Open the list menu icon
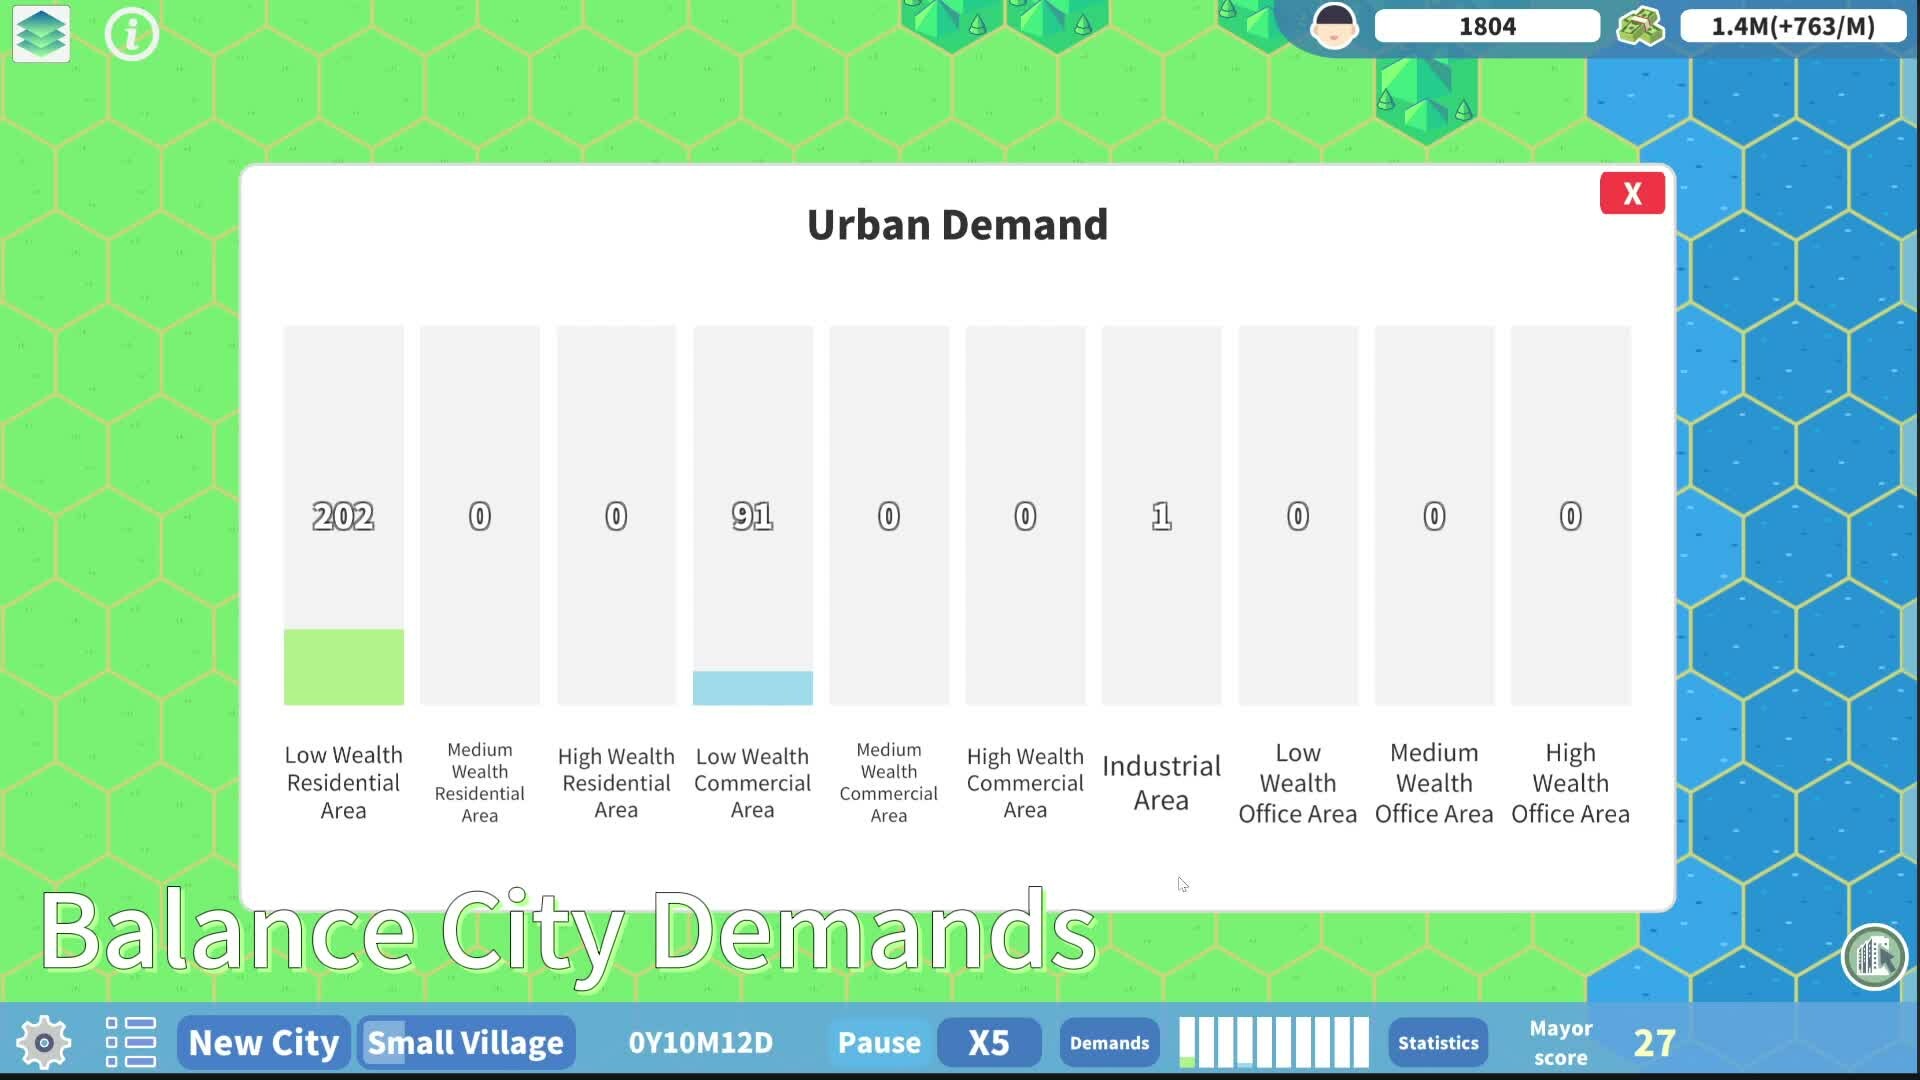The height and width of the screenshot is (1080, 1920). (x=131, y=1042)
